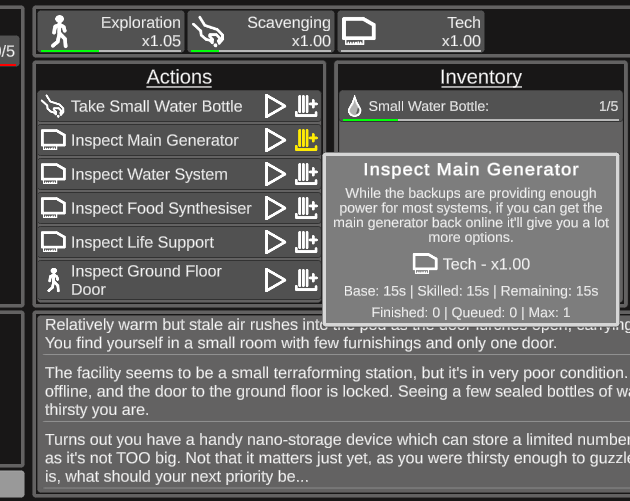Queue the Inspect Life Support action
The width and height of the screenshot is (630, 501).
306,243
